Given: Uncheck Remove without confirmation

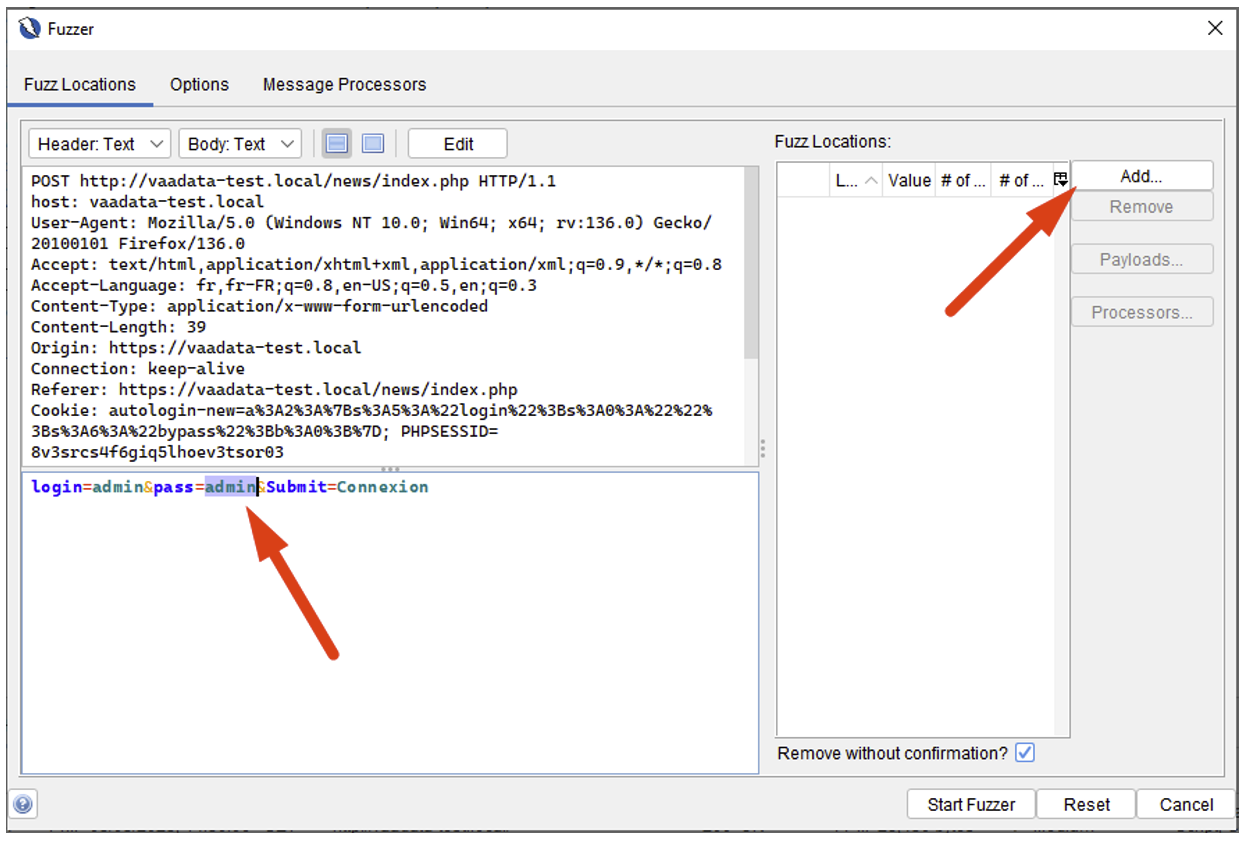Looking at the screenshot, I should click(x=1024, y=753).
